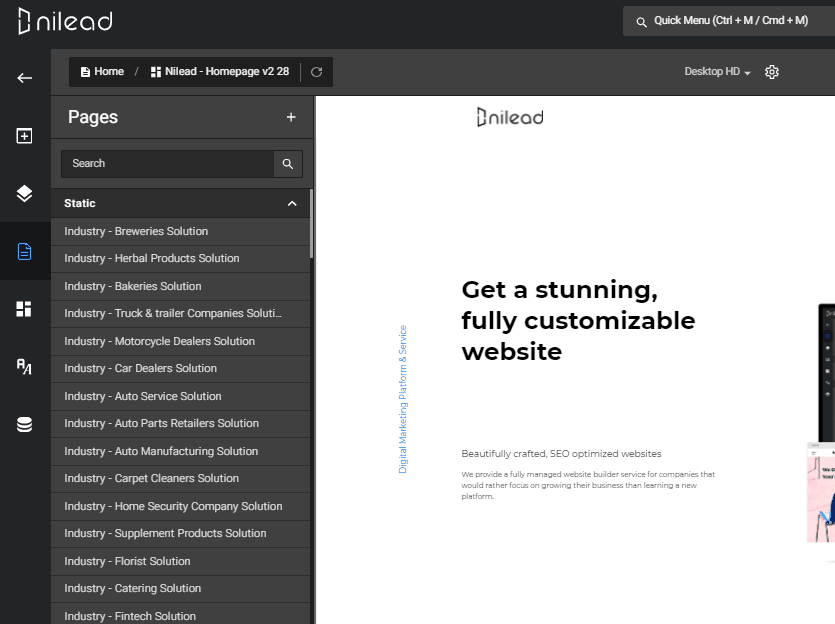Click Nilead - Homepage v2 28 breadcrumb
Screen dimensions: 835x624
point(220,72)
